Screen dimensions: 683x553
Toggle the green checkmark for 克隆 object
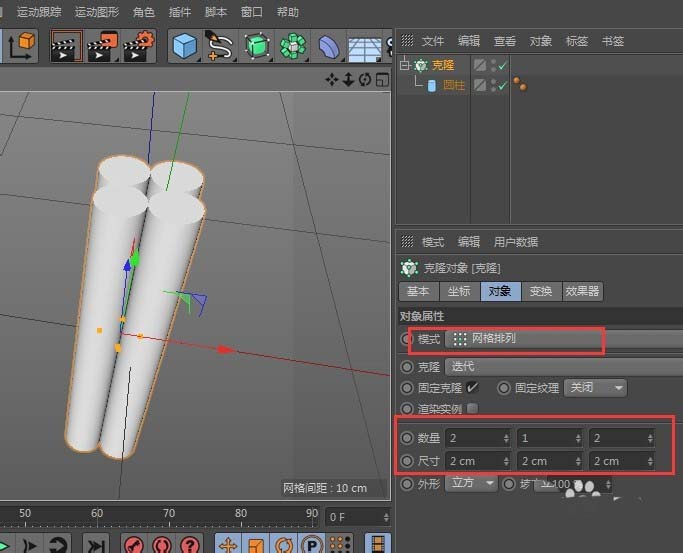coord(502,65)
